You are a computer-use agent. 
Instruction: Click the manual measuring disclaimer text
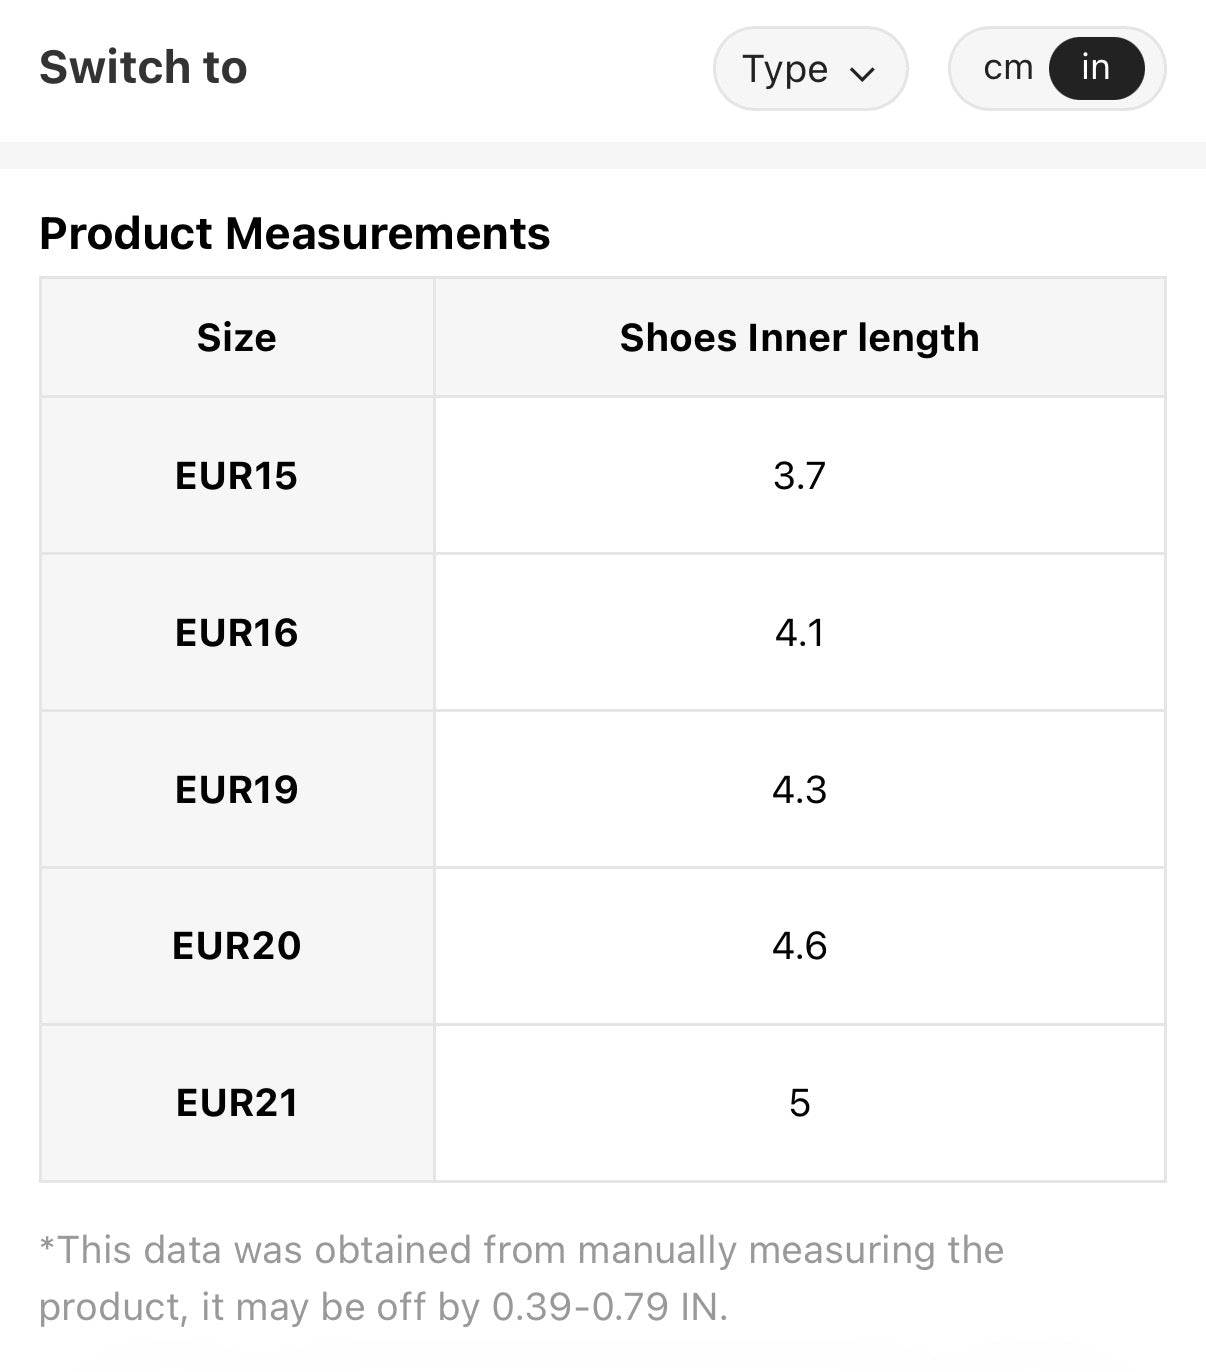[x=520, y=1251]
